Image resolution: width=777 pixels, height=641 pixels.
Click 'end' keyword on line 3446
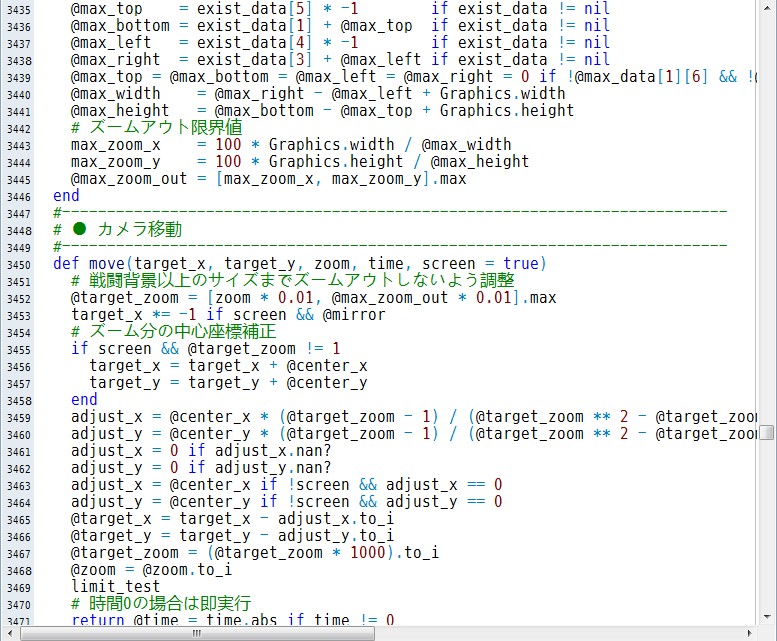click(66, 195)
